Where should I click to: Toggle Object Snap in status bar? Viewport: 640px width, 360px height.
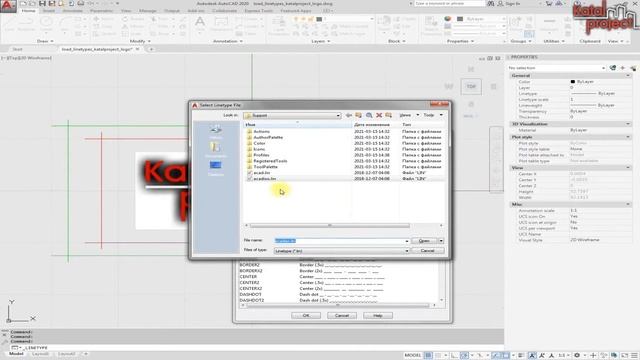click(x=505, y=356)
